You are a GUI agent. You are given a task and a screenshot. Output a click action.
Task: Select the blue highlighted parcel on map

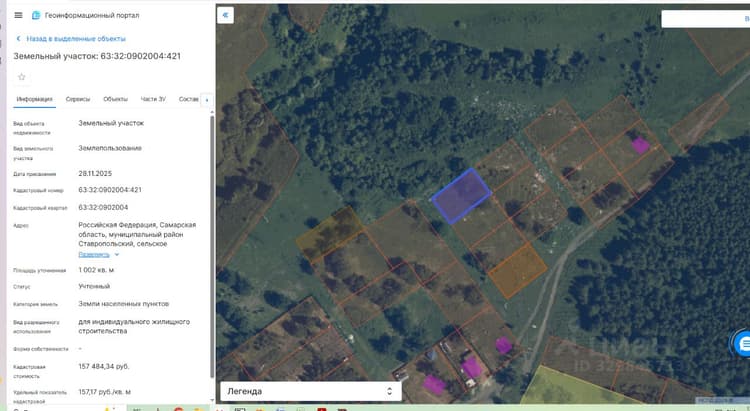point(461,196)
